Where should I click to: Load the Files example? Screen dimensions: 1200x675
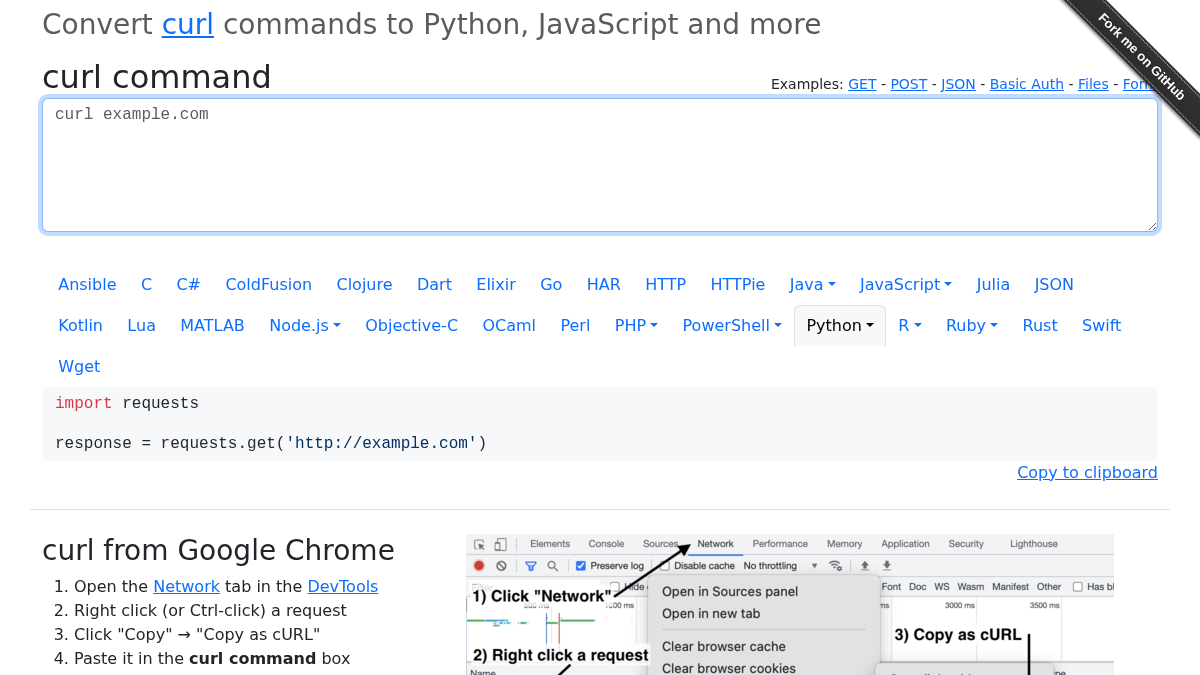click(1093, 84)
